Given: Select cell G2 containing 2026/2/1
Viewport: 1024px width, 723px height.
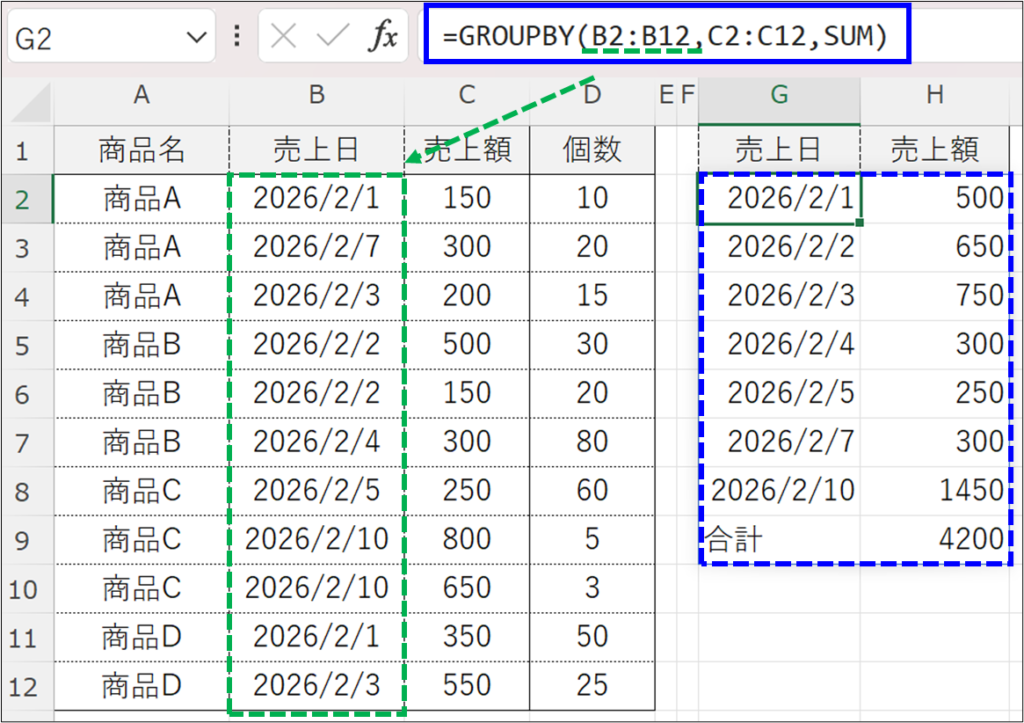Looking at the screenshot, I should pos(779,199).
